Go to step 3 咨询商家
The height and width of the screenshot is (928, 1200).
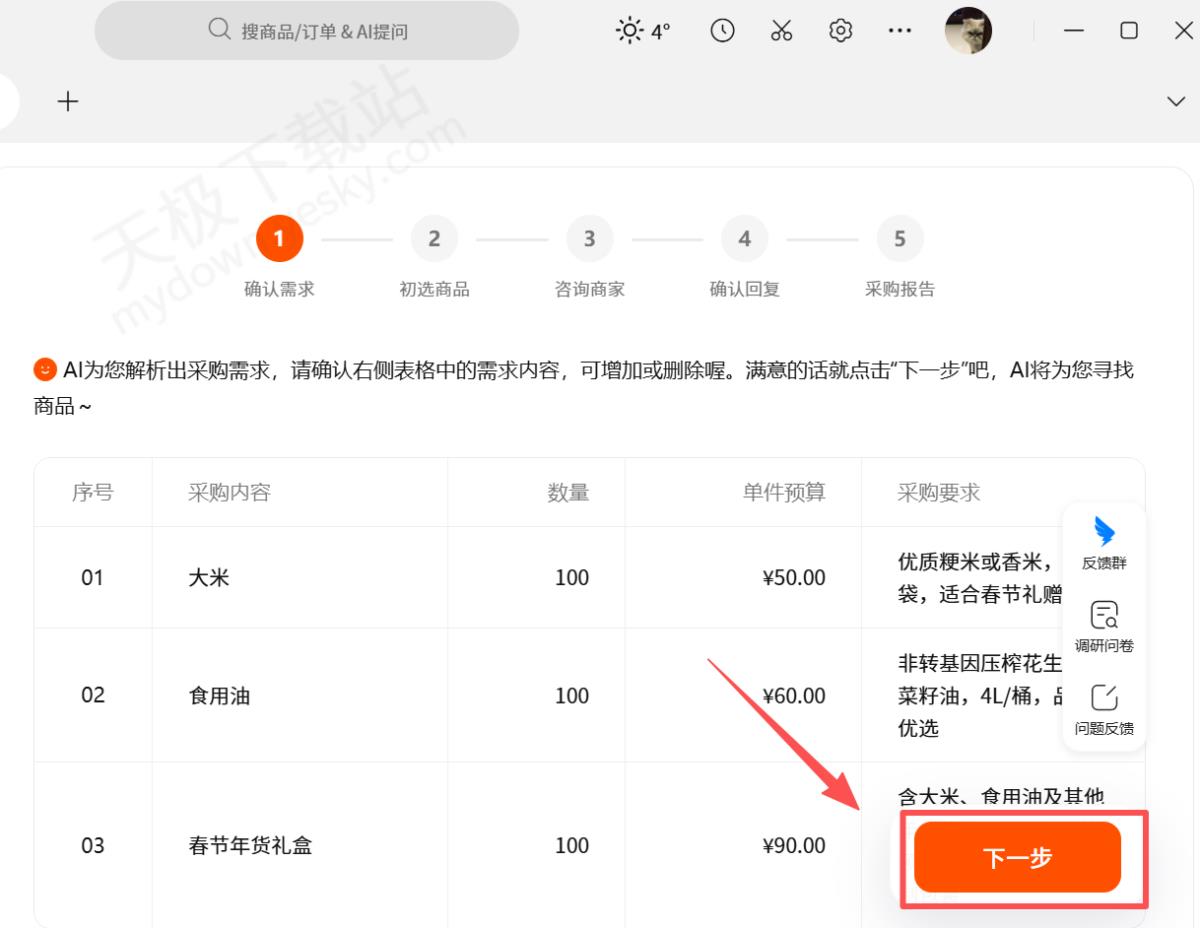pyautogui.click(x=589, y=239)
